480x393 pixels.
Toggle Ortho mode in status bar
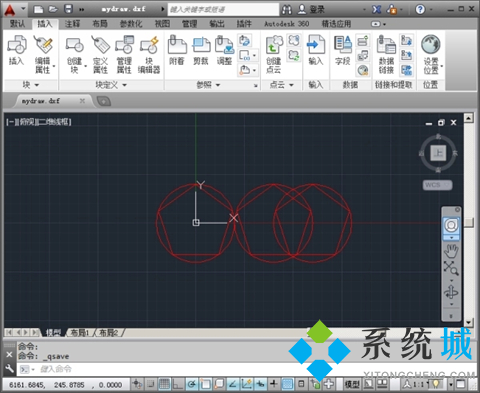(x=177, y=384)
